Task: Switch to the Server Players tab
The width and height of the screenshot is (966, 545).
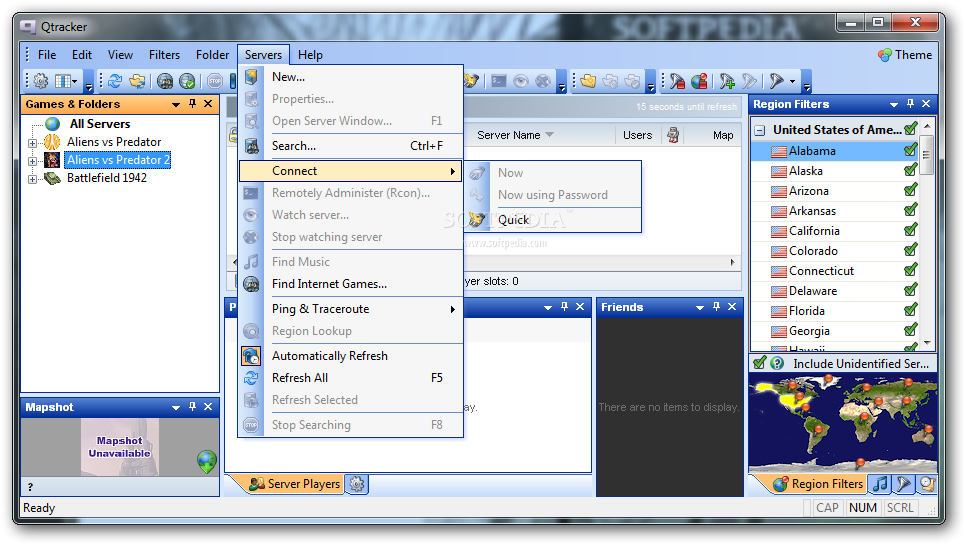Action: coord(294,484)
